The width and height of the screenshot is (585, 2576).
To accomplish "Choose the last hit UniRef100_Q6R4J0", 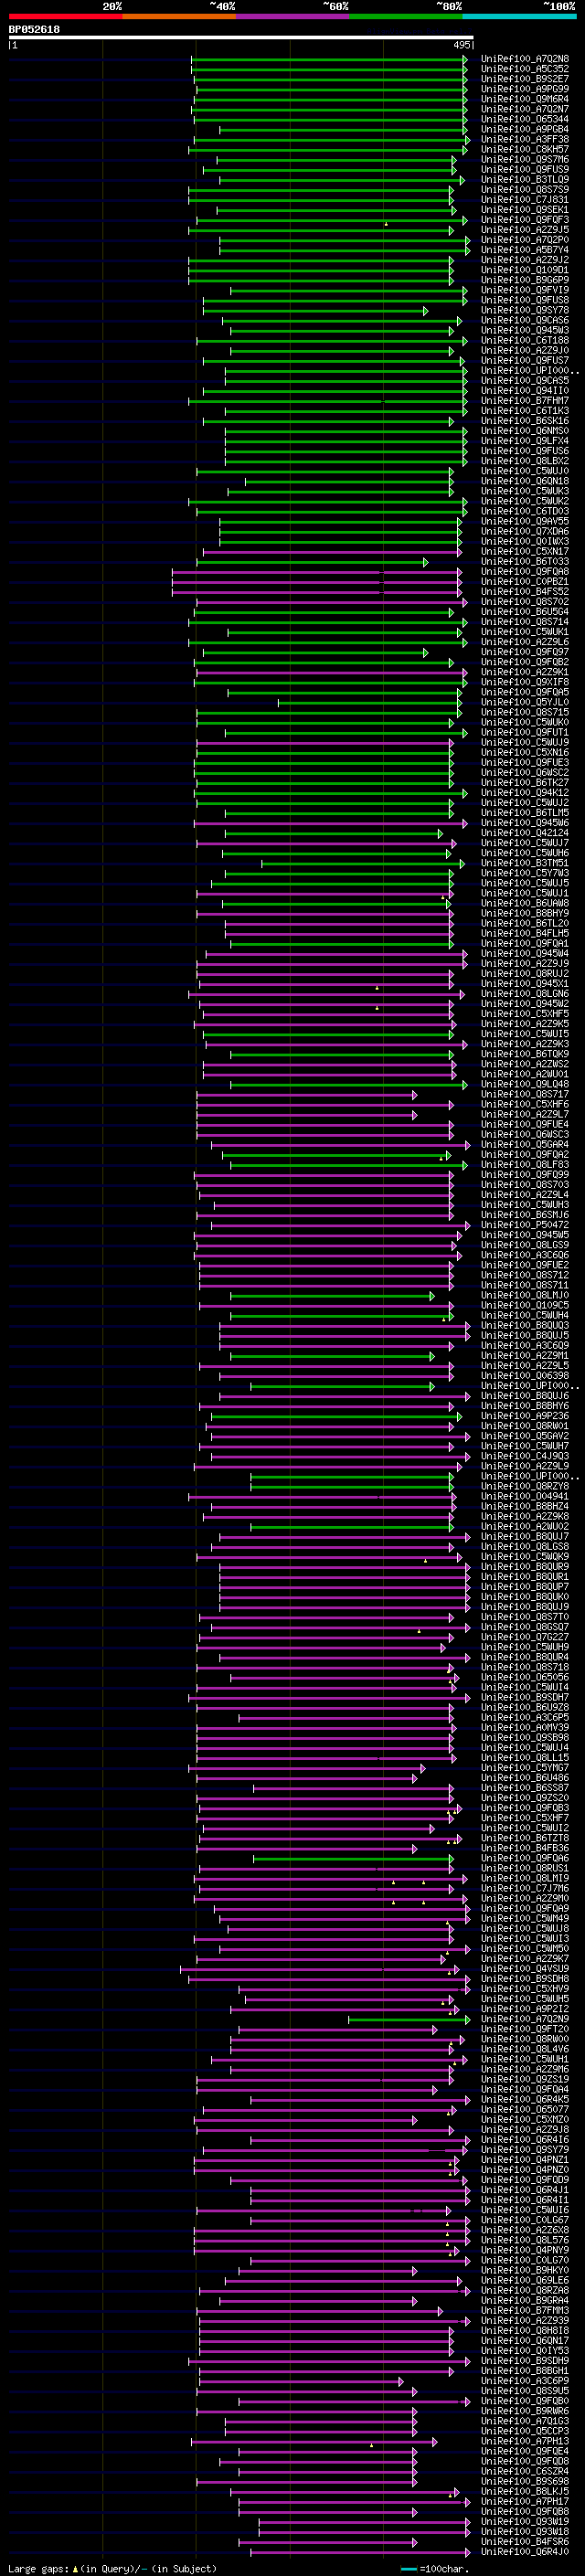I will point(525,2552).
